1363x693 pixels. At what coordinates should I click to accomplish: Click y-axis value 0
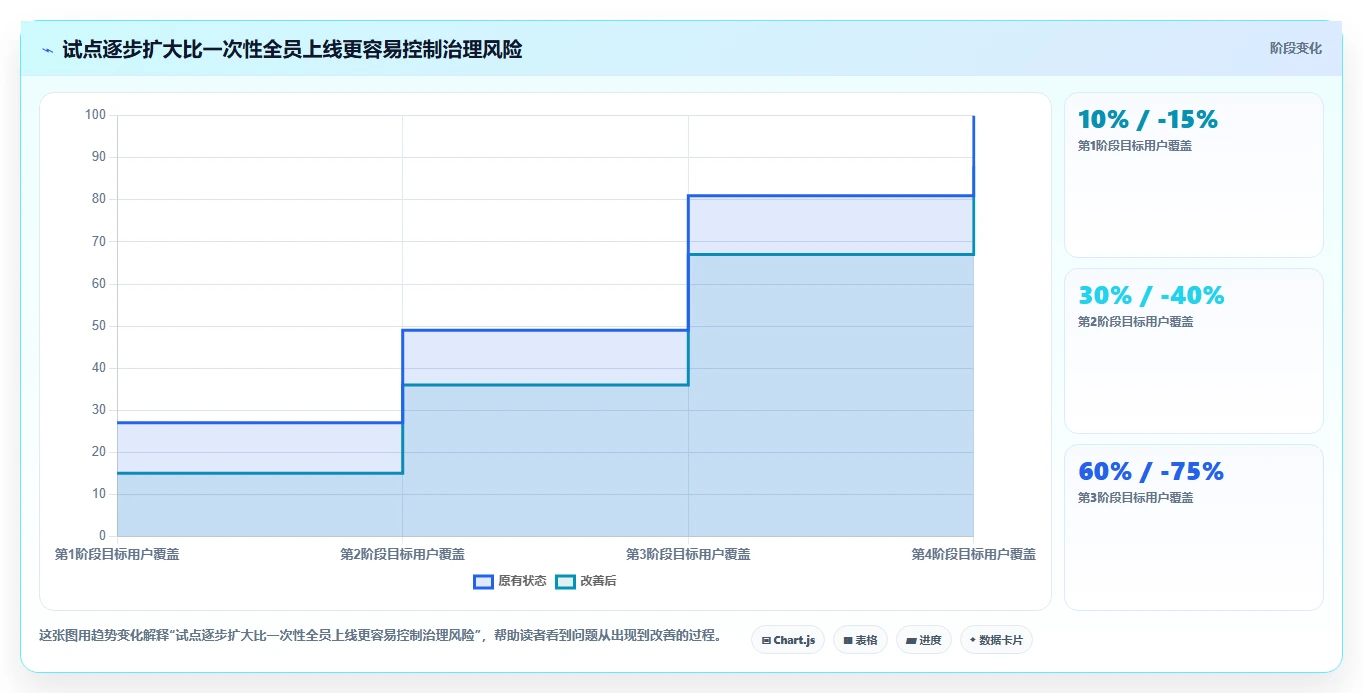[x=102, y=536]
